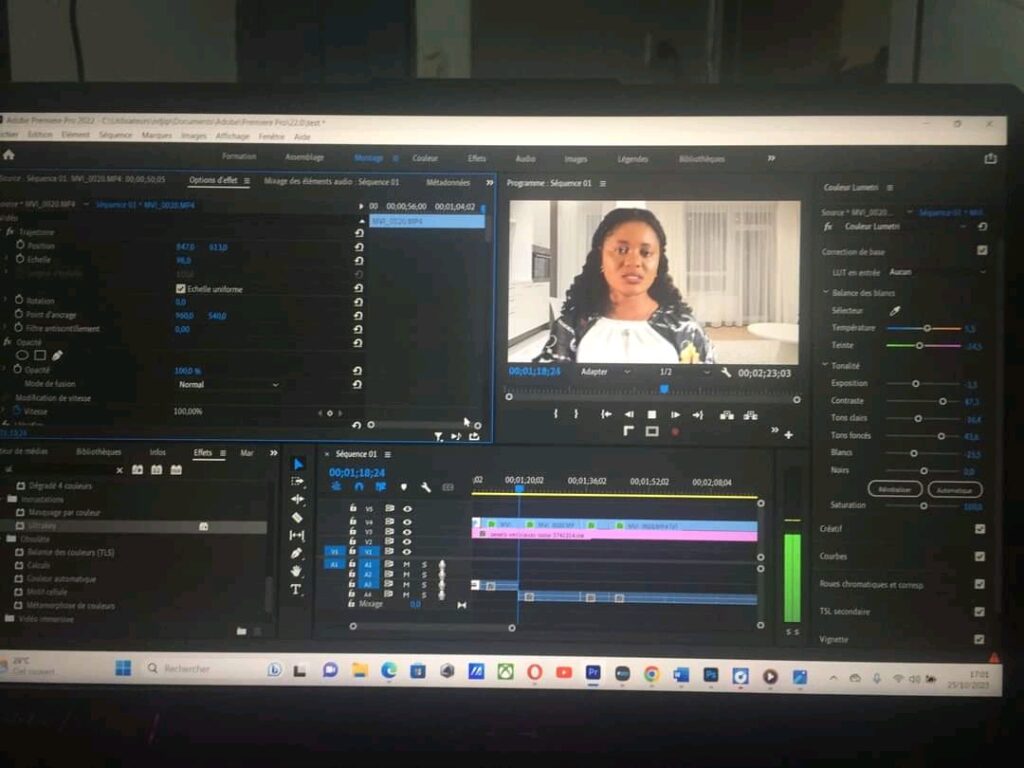Toggle the Vignette checkbox
The width and height of the screenshot is (1024, 768).
pyautogui.click(x=979, y=640)
